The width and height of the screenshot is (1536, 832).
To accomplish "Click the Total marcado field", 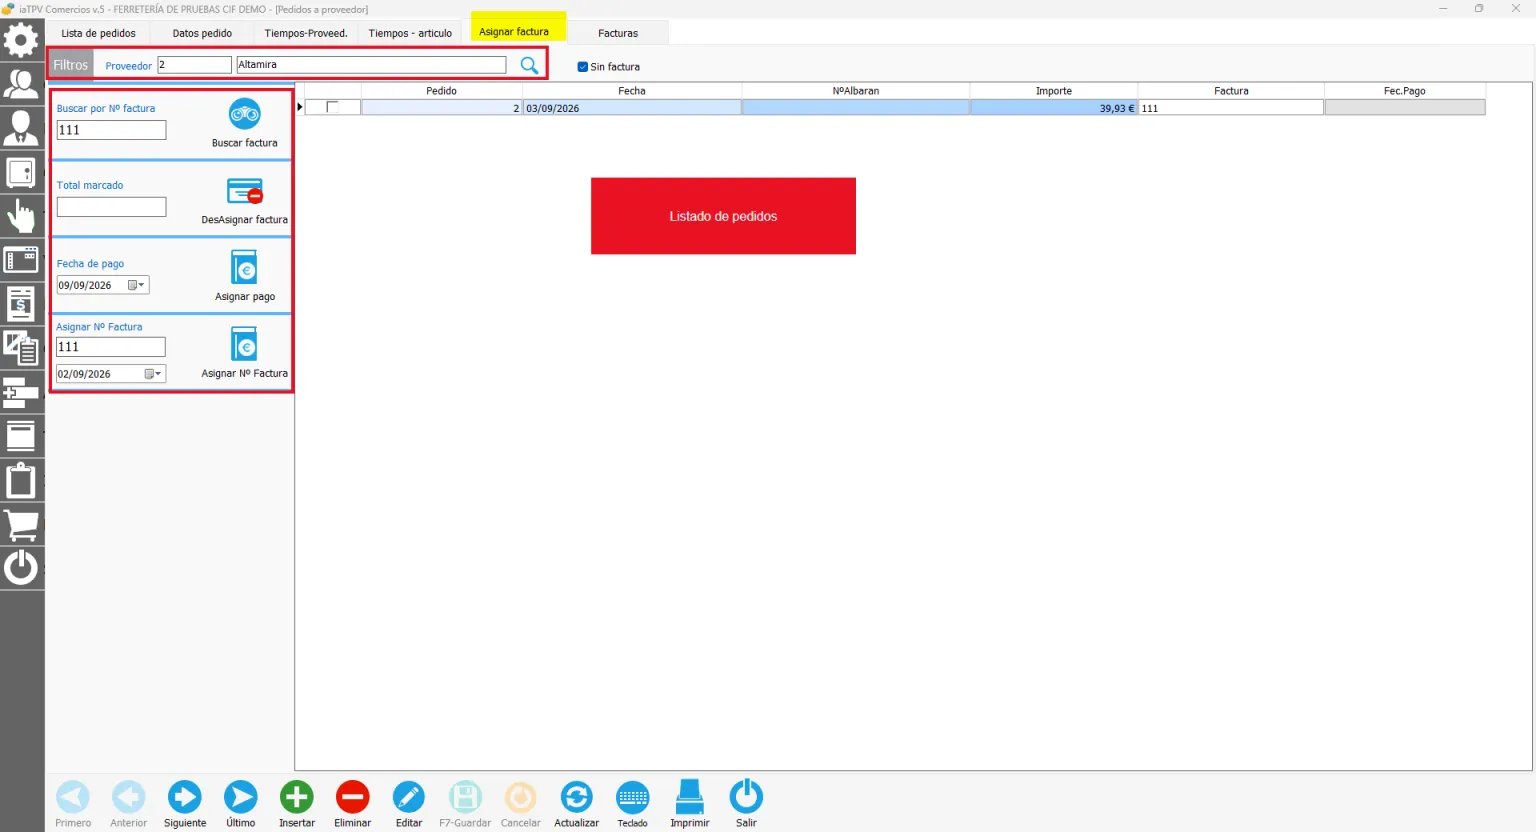I will [111, 207].
